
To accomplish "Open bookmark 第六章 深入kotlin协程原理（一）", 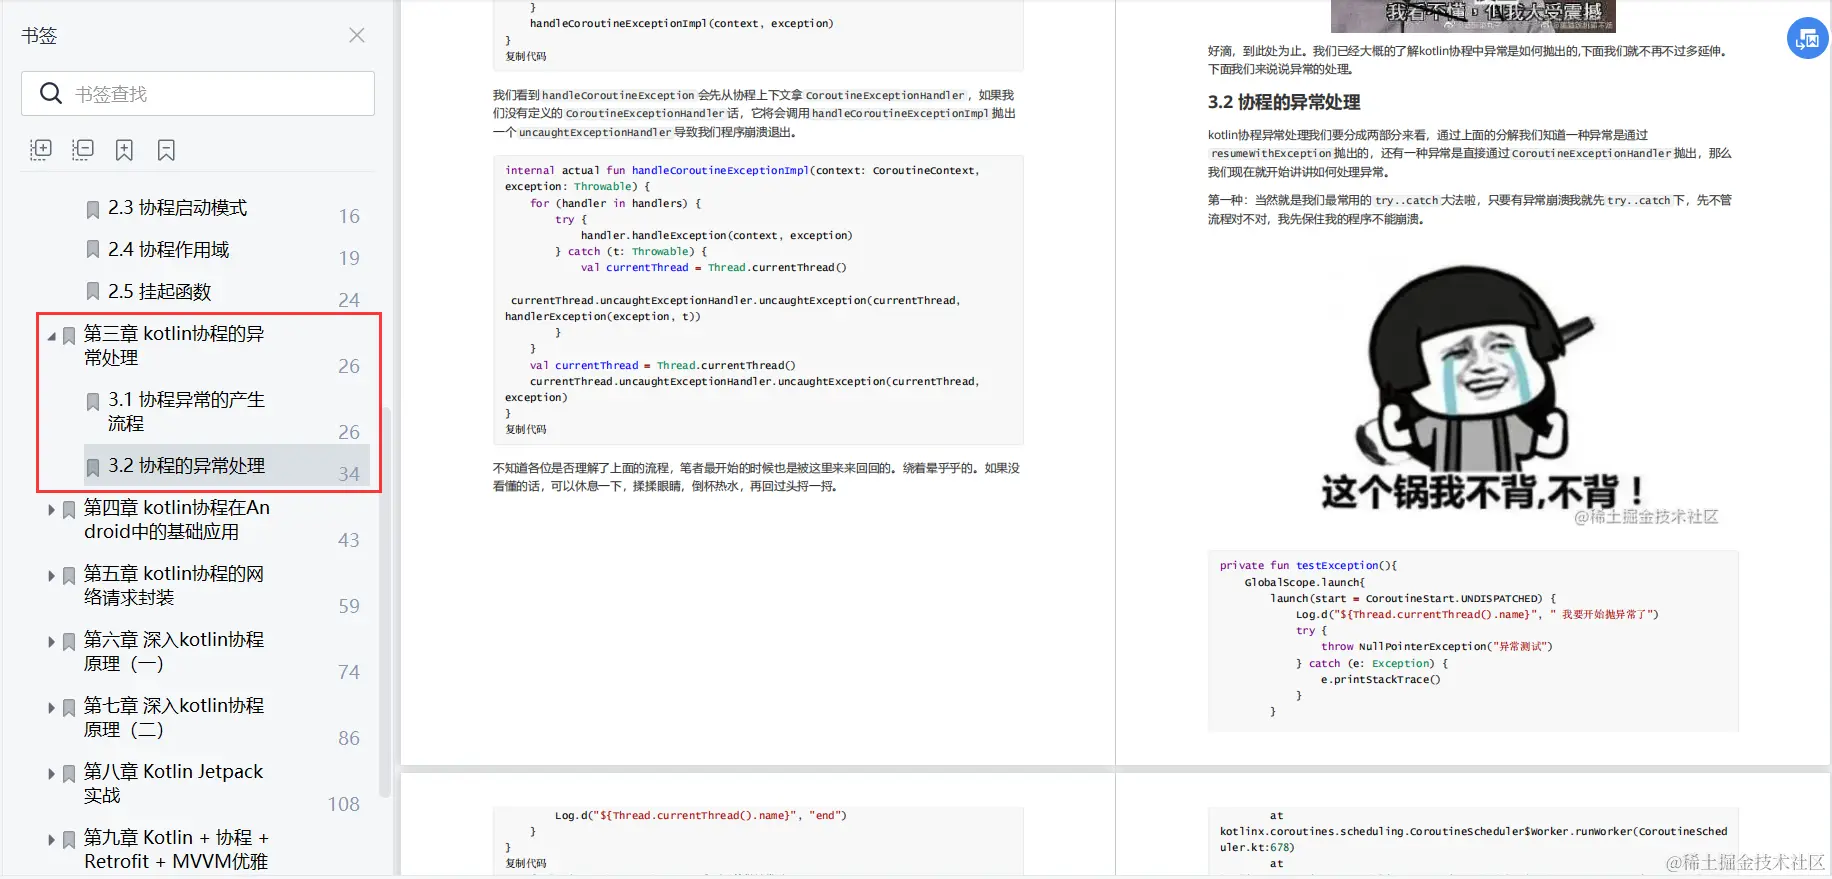I will (x=174, y=651).
